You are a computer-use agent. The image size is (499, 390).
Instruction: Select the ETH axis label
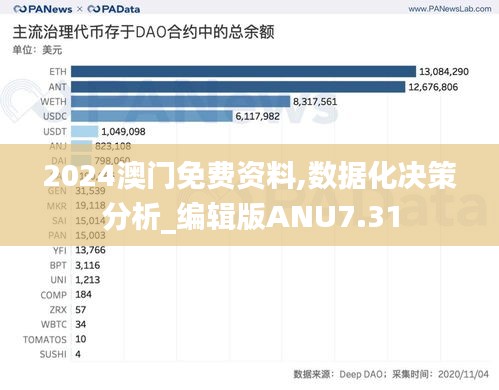58,72
